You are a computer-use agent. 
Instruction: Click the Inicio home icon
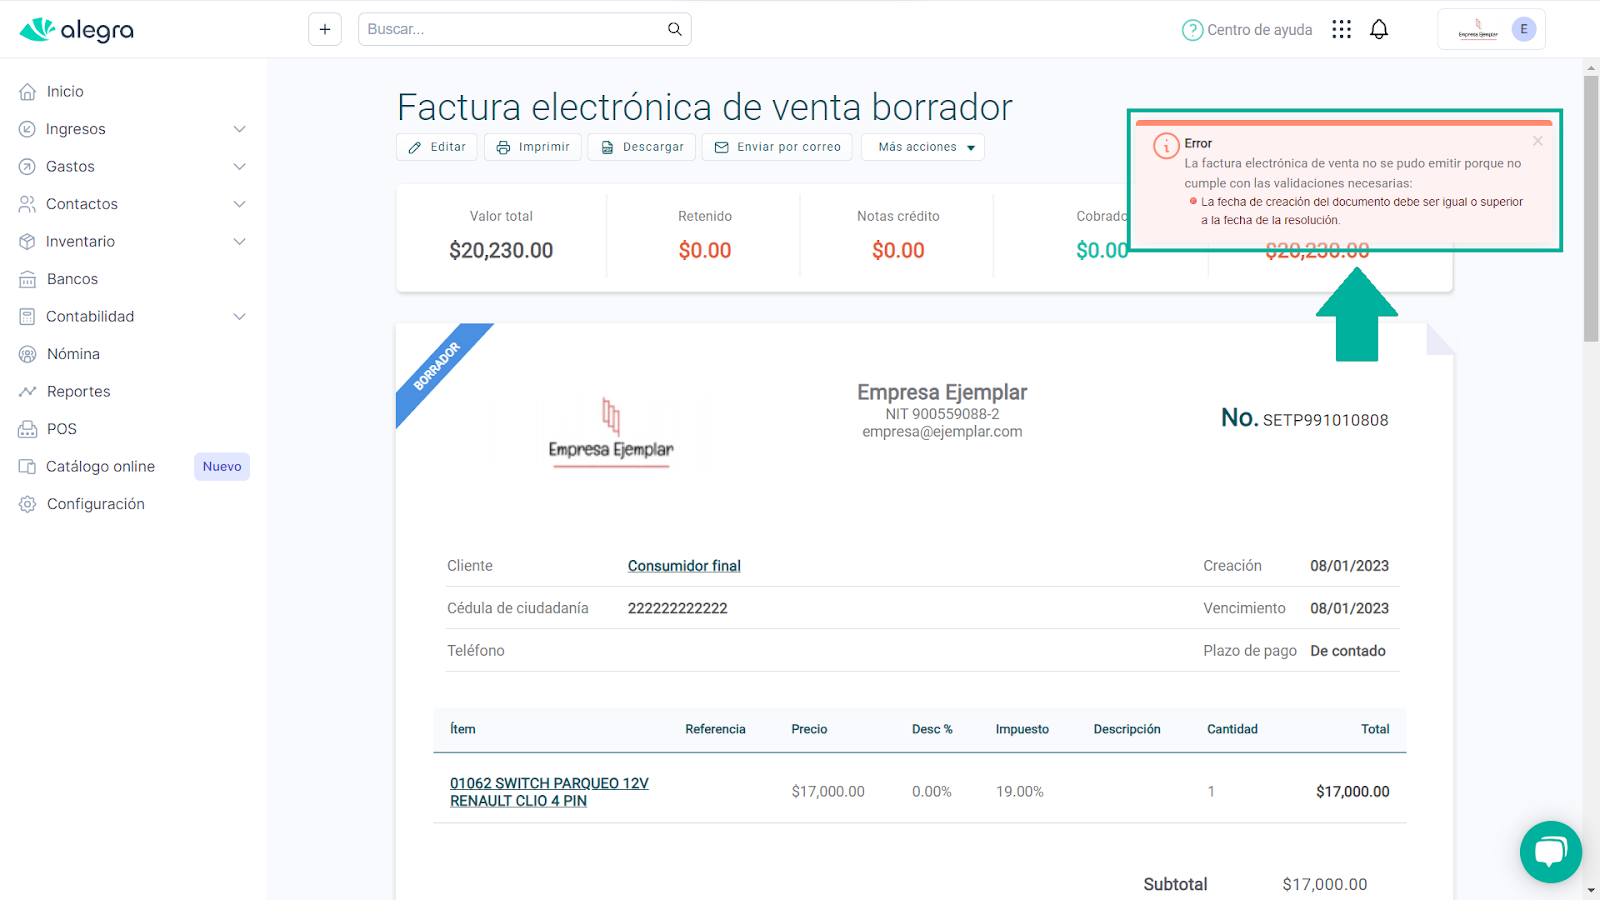28,92
